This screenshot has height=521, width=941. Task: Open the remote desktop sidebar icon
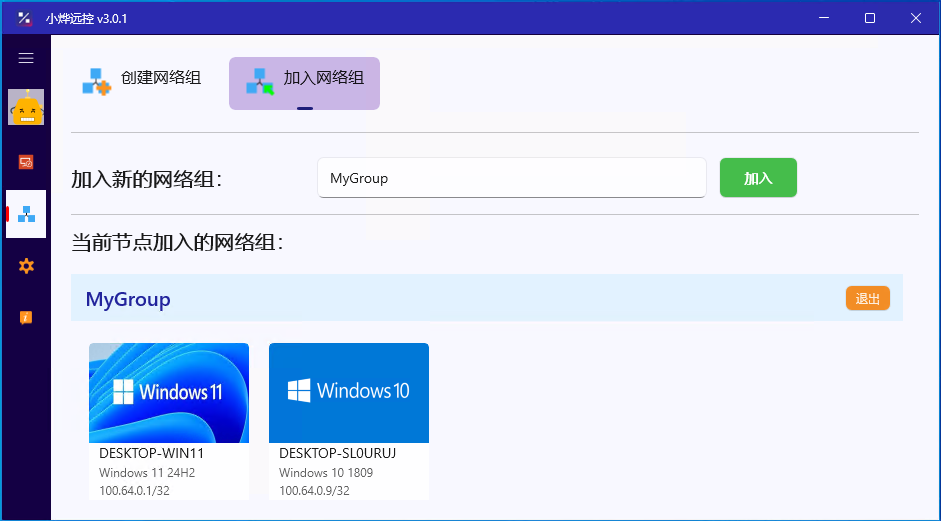point(26,162)
